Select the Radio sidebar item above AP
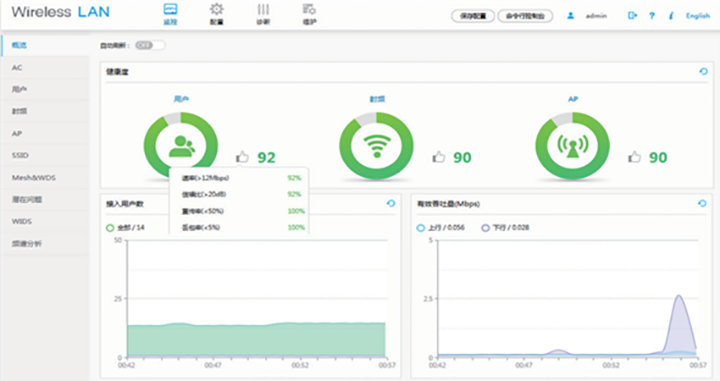The height and width of the screenshot is (381, 720). [45, 111]
